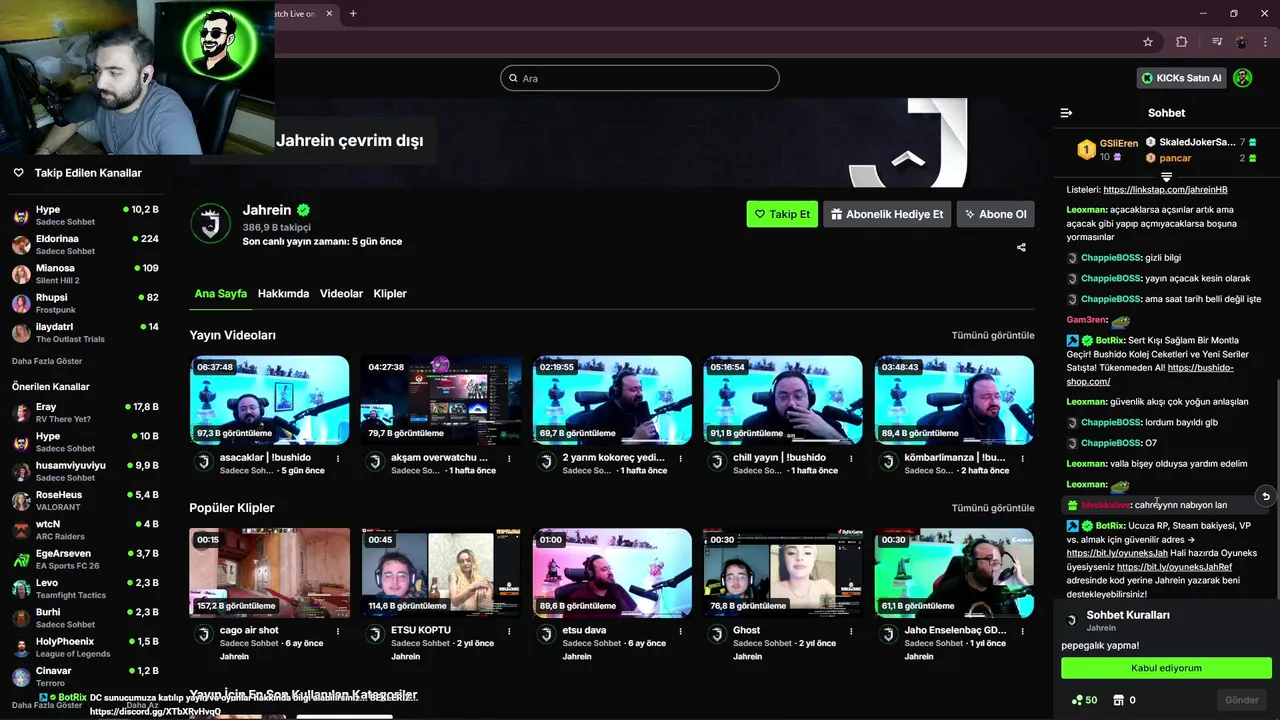Click the heart icon beside Takip Edilen Kanallar
Image resolution: width=1280 pixels, height=720 pixels.
point(18,173)
